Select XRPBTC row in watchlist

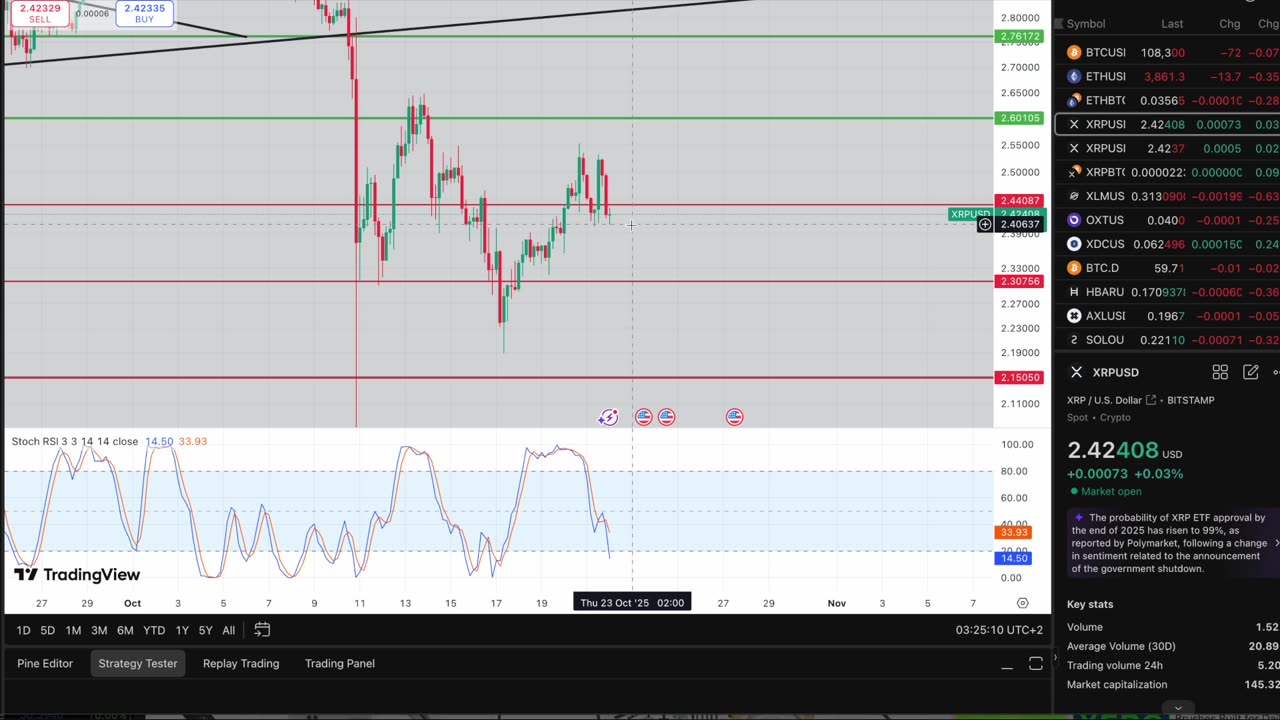(1167, 172)
